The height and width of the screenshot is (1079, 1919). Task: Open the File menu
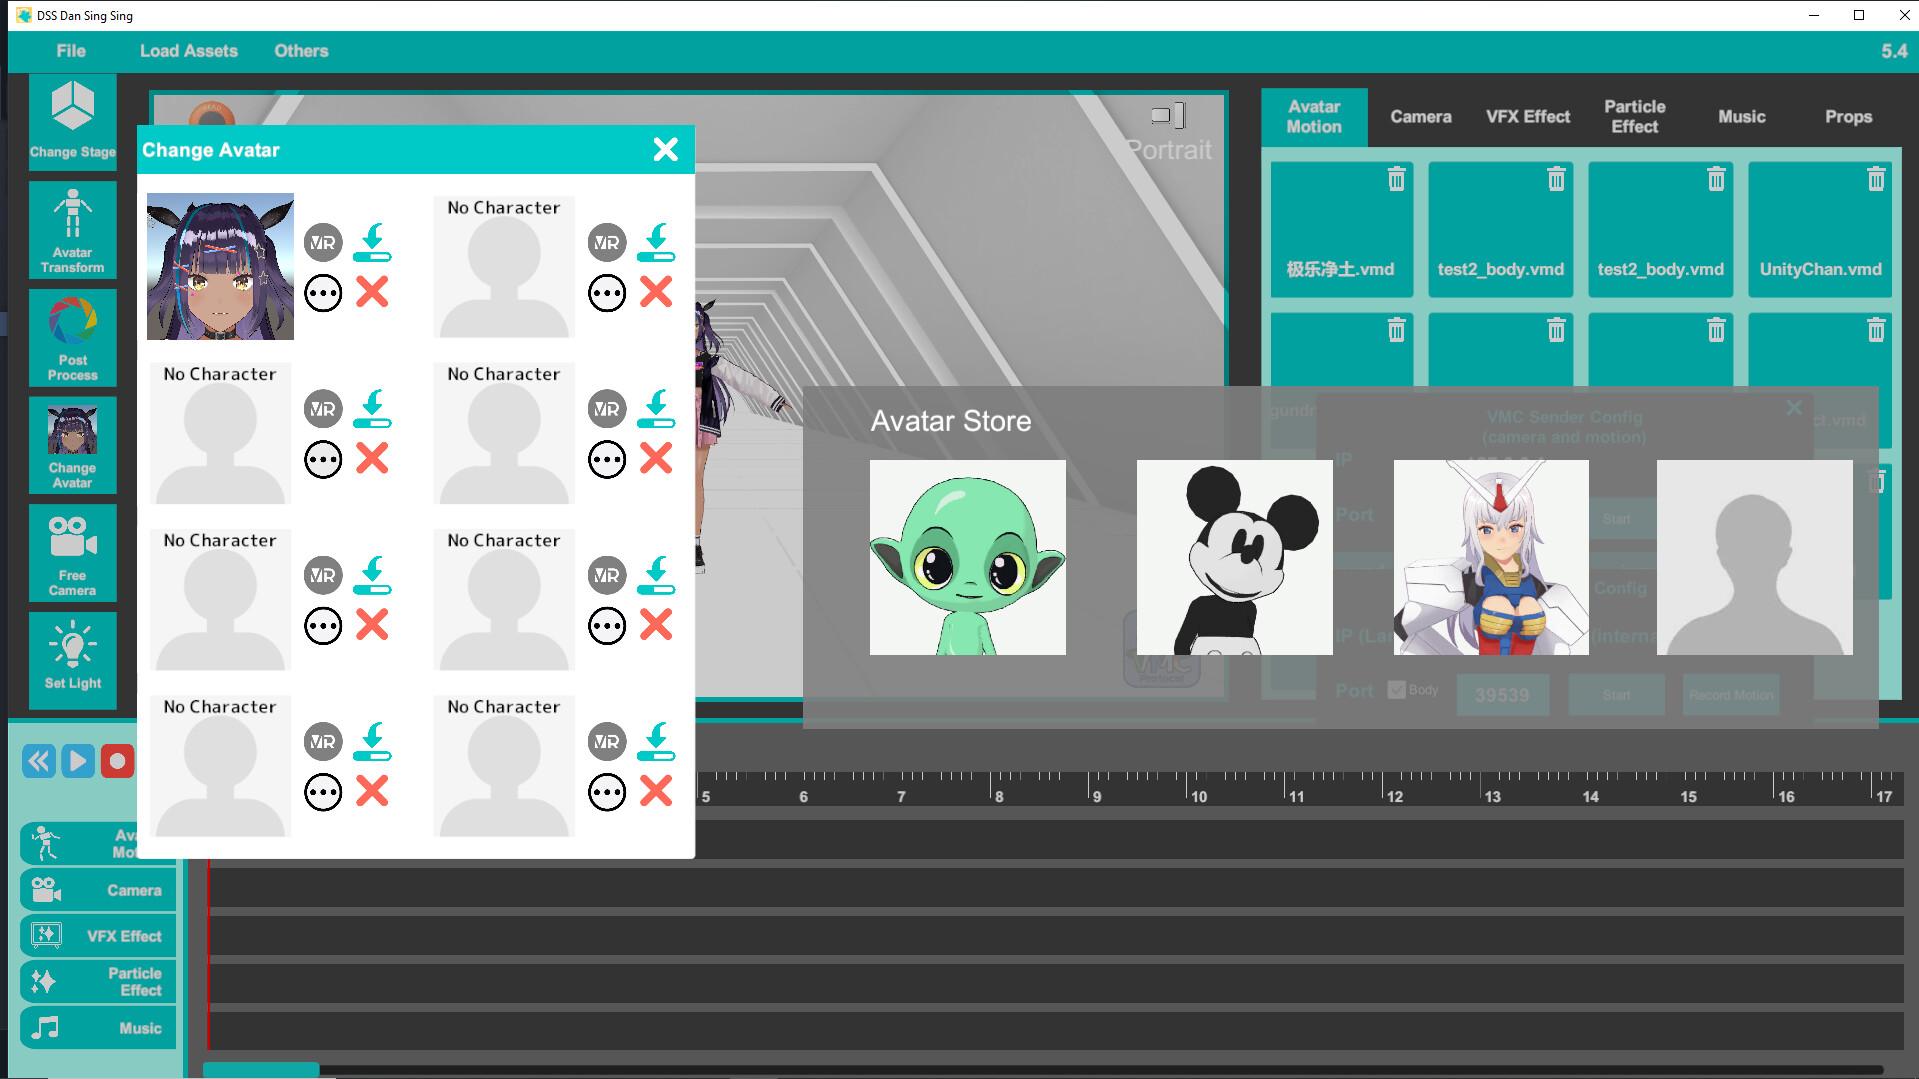click(x=70, y=51)
